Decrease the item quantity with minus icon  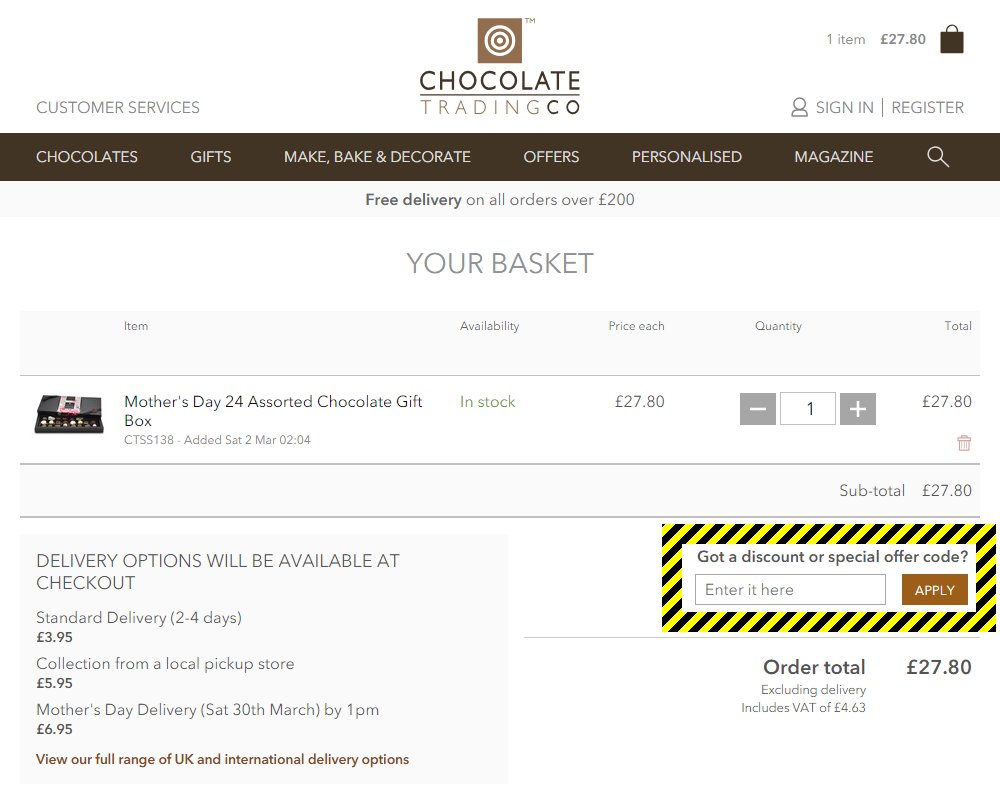pos(758,408)
